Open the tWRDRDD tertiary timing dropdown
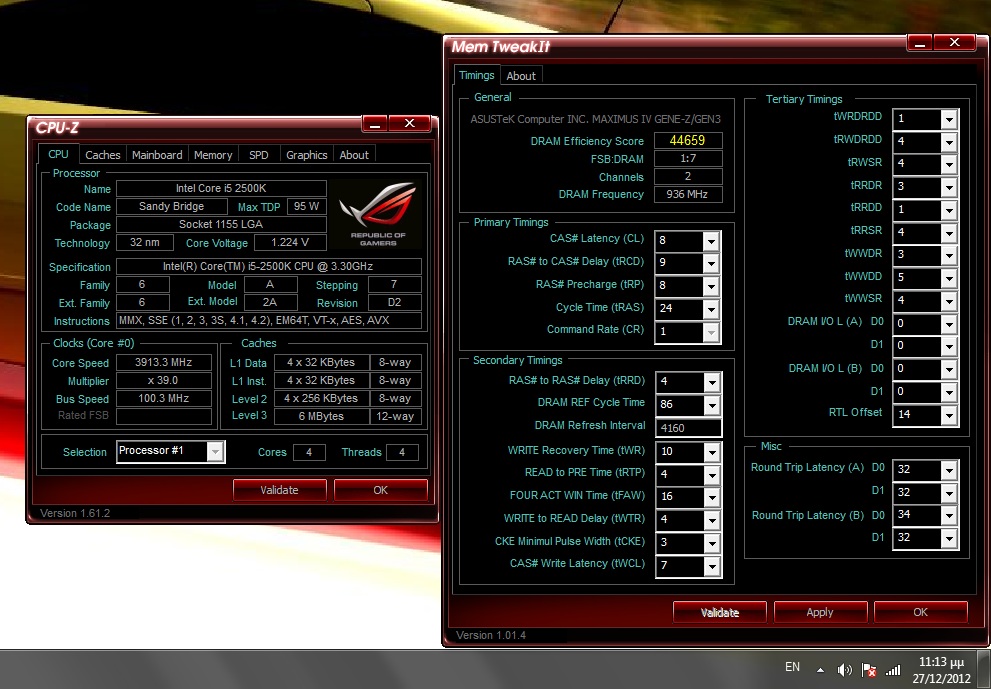Viewport: 991px width, 689px height. (x=949, y=119)
